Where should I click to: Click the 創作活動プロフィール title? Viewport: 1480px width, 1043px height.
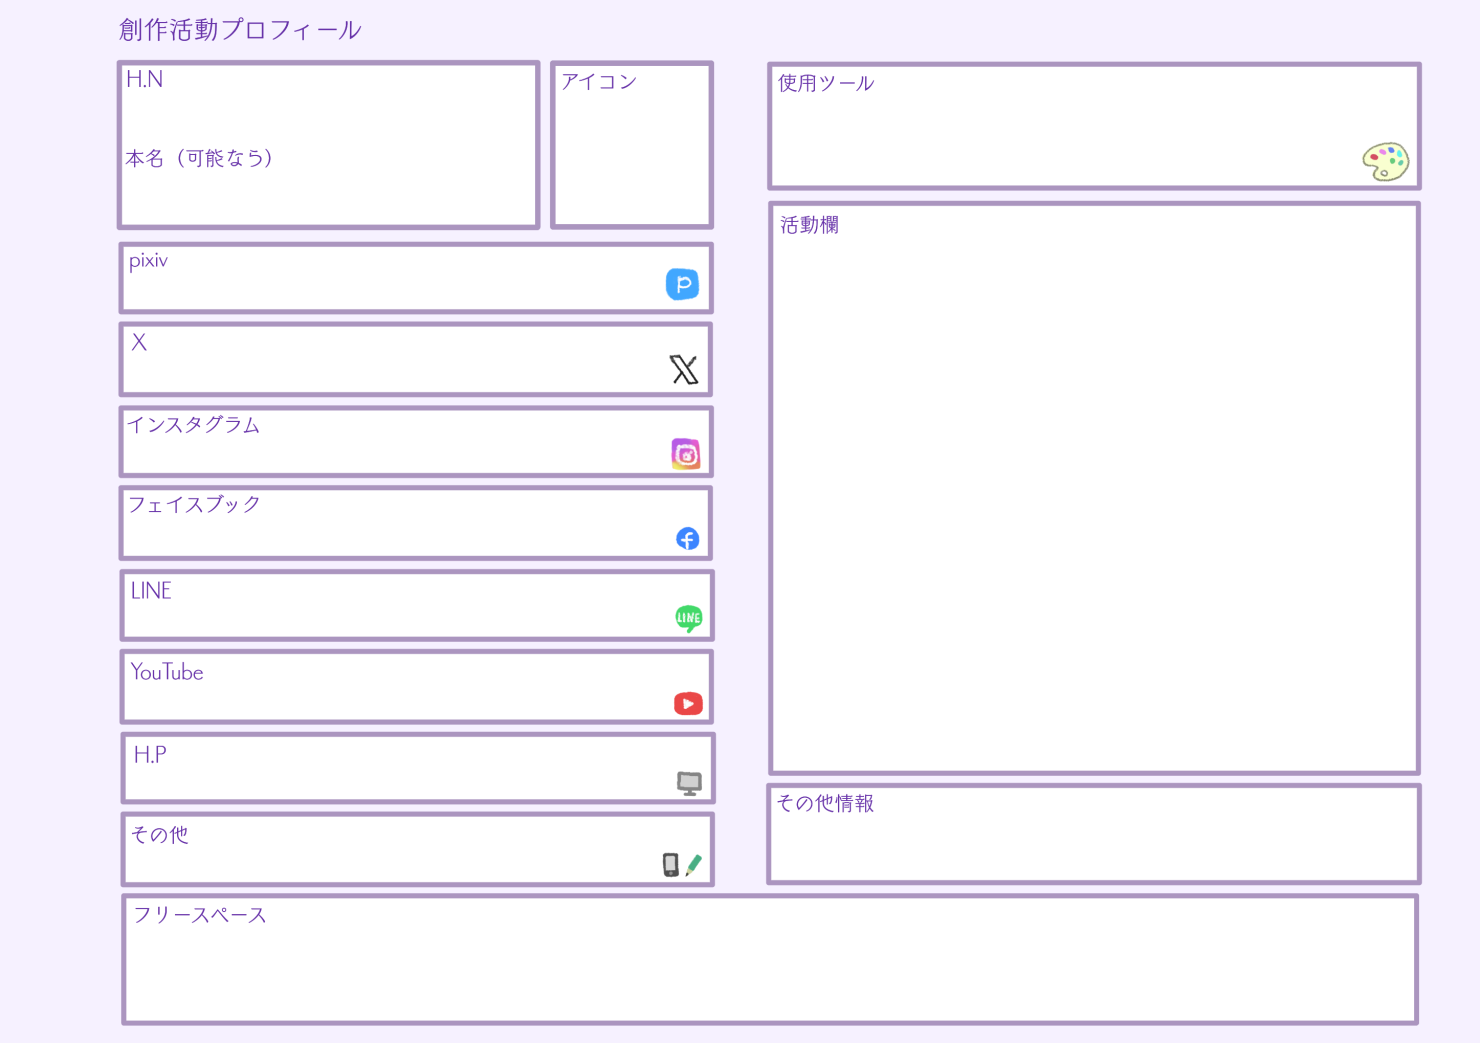[240, 30]
